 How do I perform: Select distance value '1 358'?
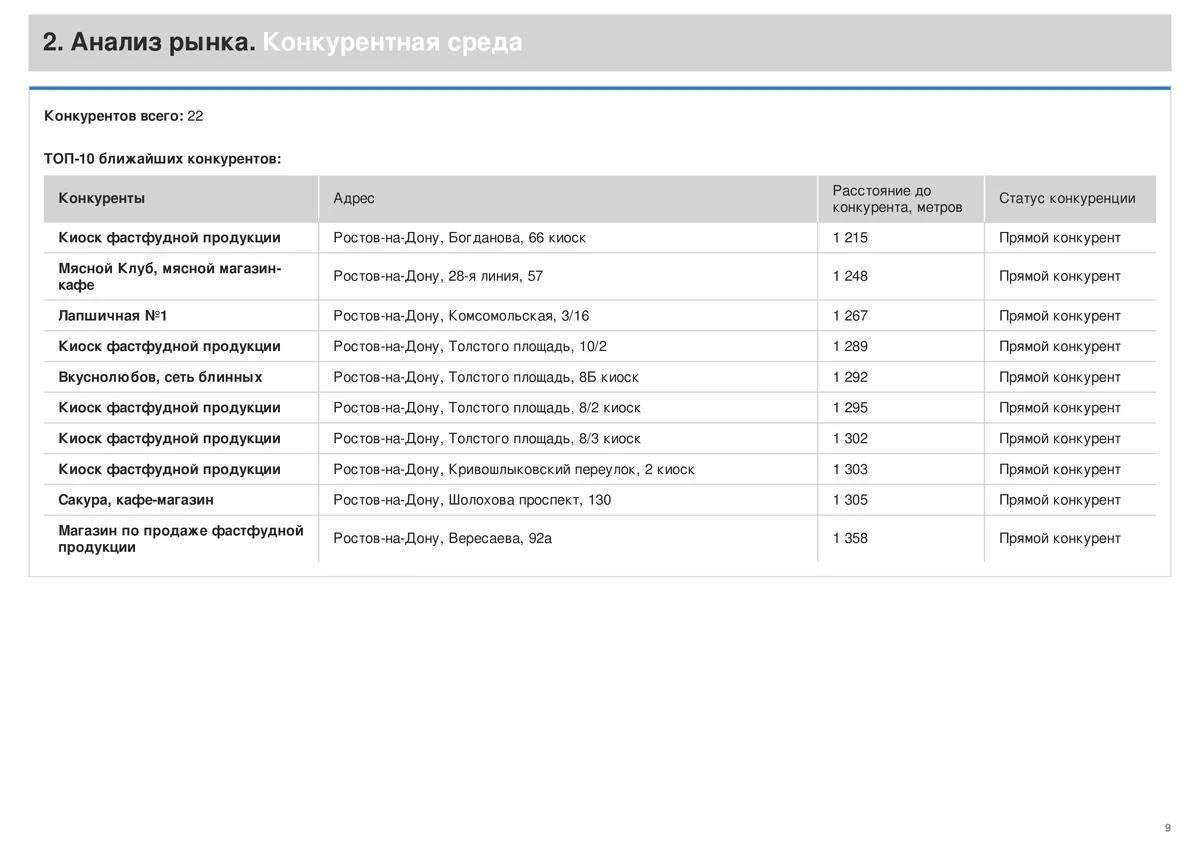(850, 539)
